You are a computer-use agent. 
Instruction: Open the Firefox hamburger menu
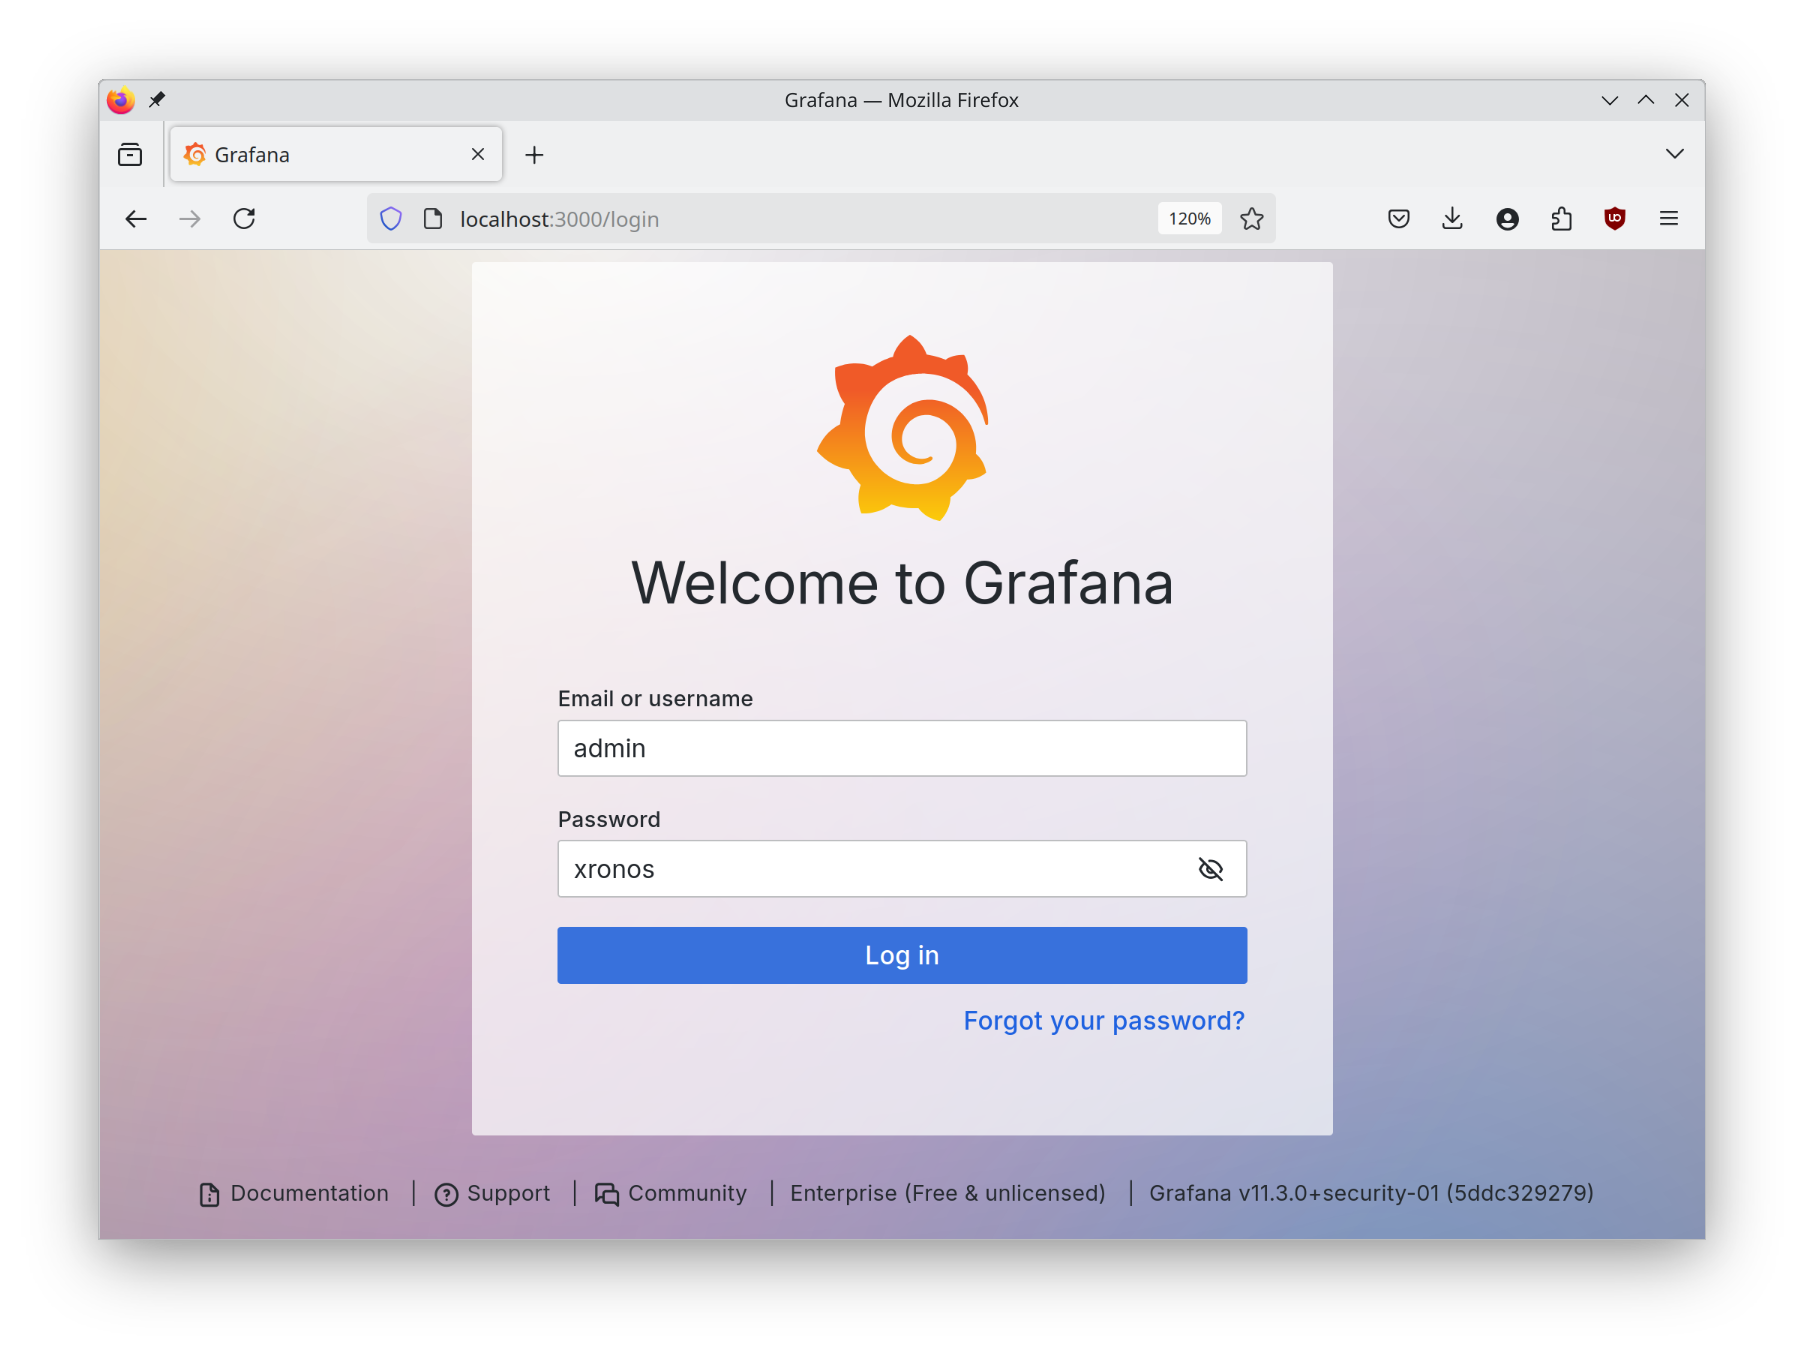tap(1669, 219)
